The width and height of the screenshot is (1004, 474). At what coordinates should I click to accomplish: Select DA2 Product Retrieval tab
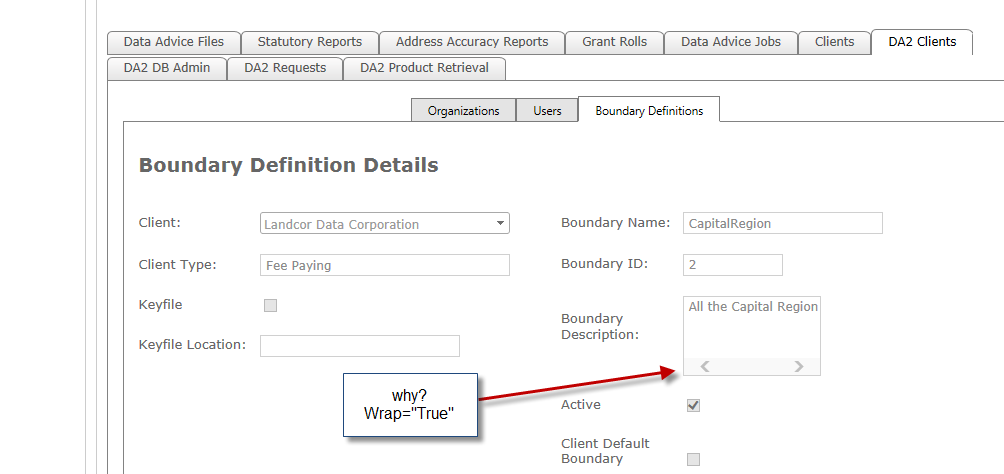[424, 68]
